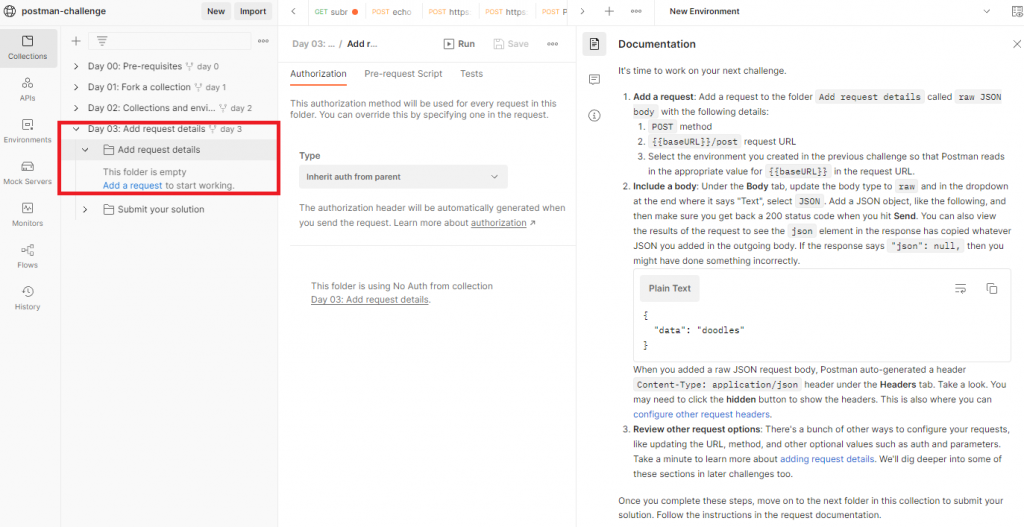Viewport: 1024px width, 527px height.
Task: Open the Collections sidebar icon
Action: pos(27,48)
